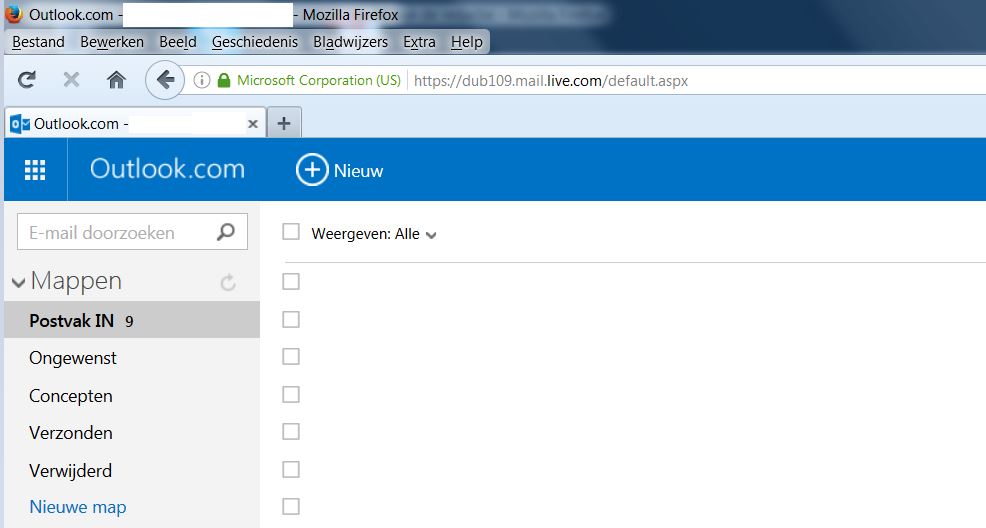Open the Ongewenst folder
The width and height of the screenshot is (986, 528).
(x=73, y=358)
